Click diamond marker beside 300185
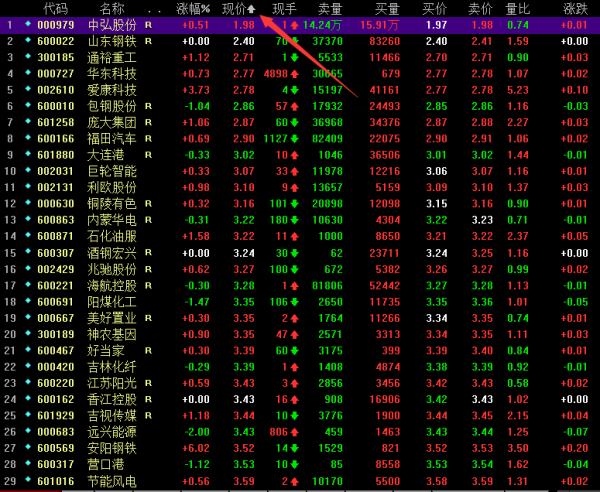600x492 pixels. click(28, 56)
